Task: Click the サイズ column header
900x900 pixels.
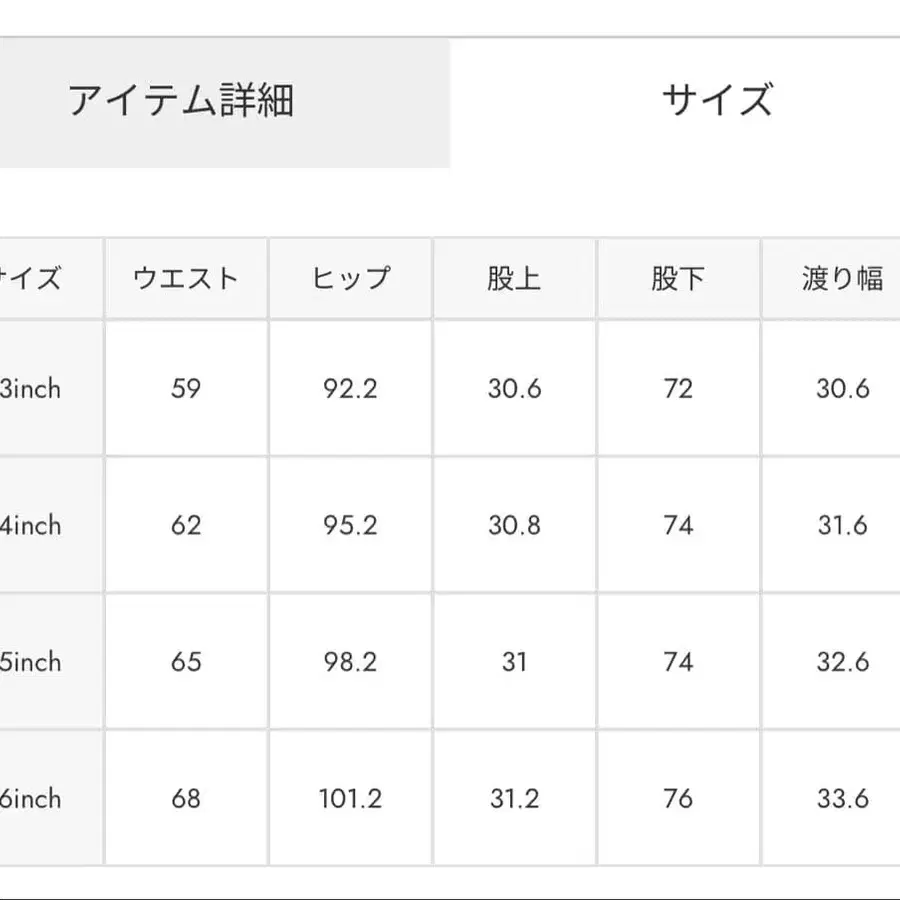Action: tap(30, 278)
